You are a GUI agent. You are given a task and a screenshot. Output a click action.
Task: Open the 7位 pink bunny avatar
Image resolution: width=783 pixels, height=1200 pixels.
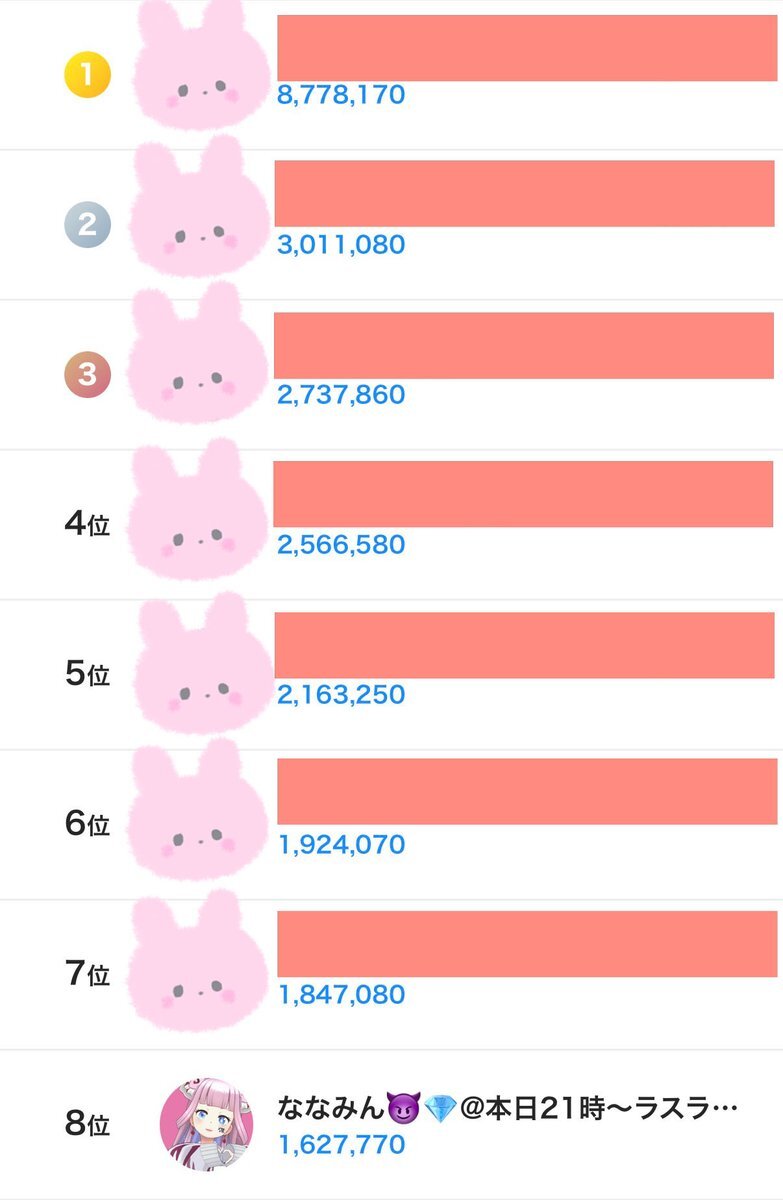click(200, 965)
